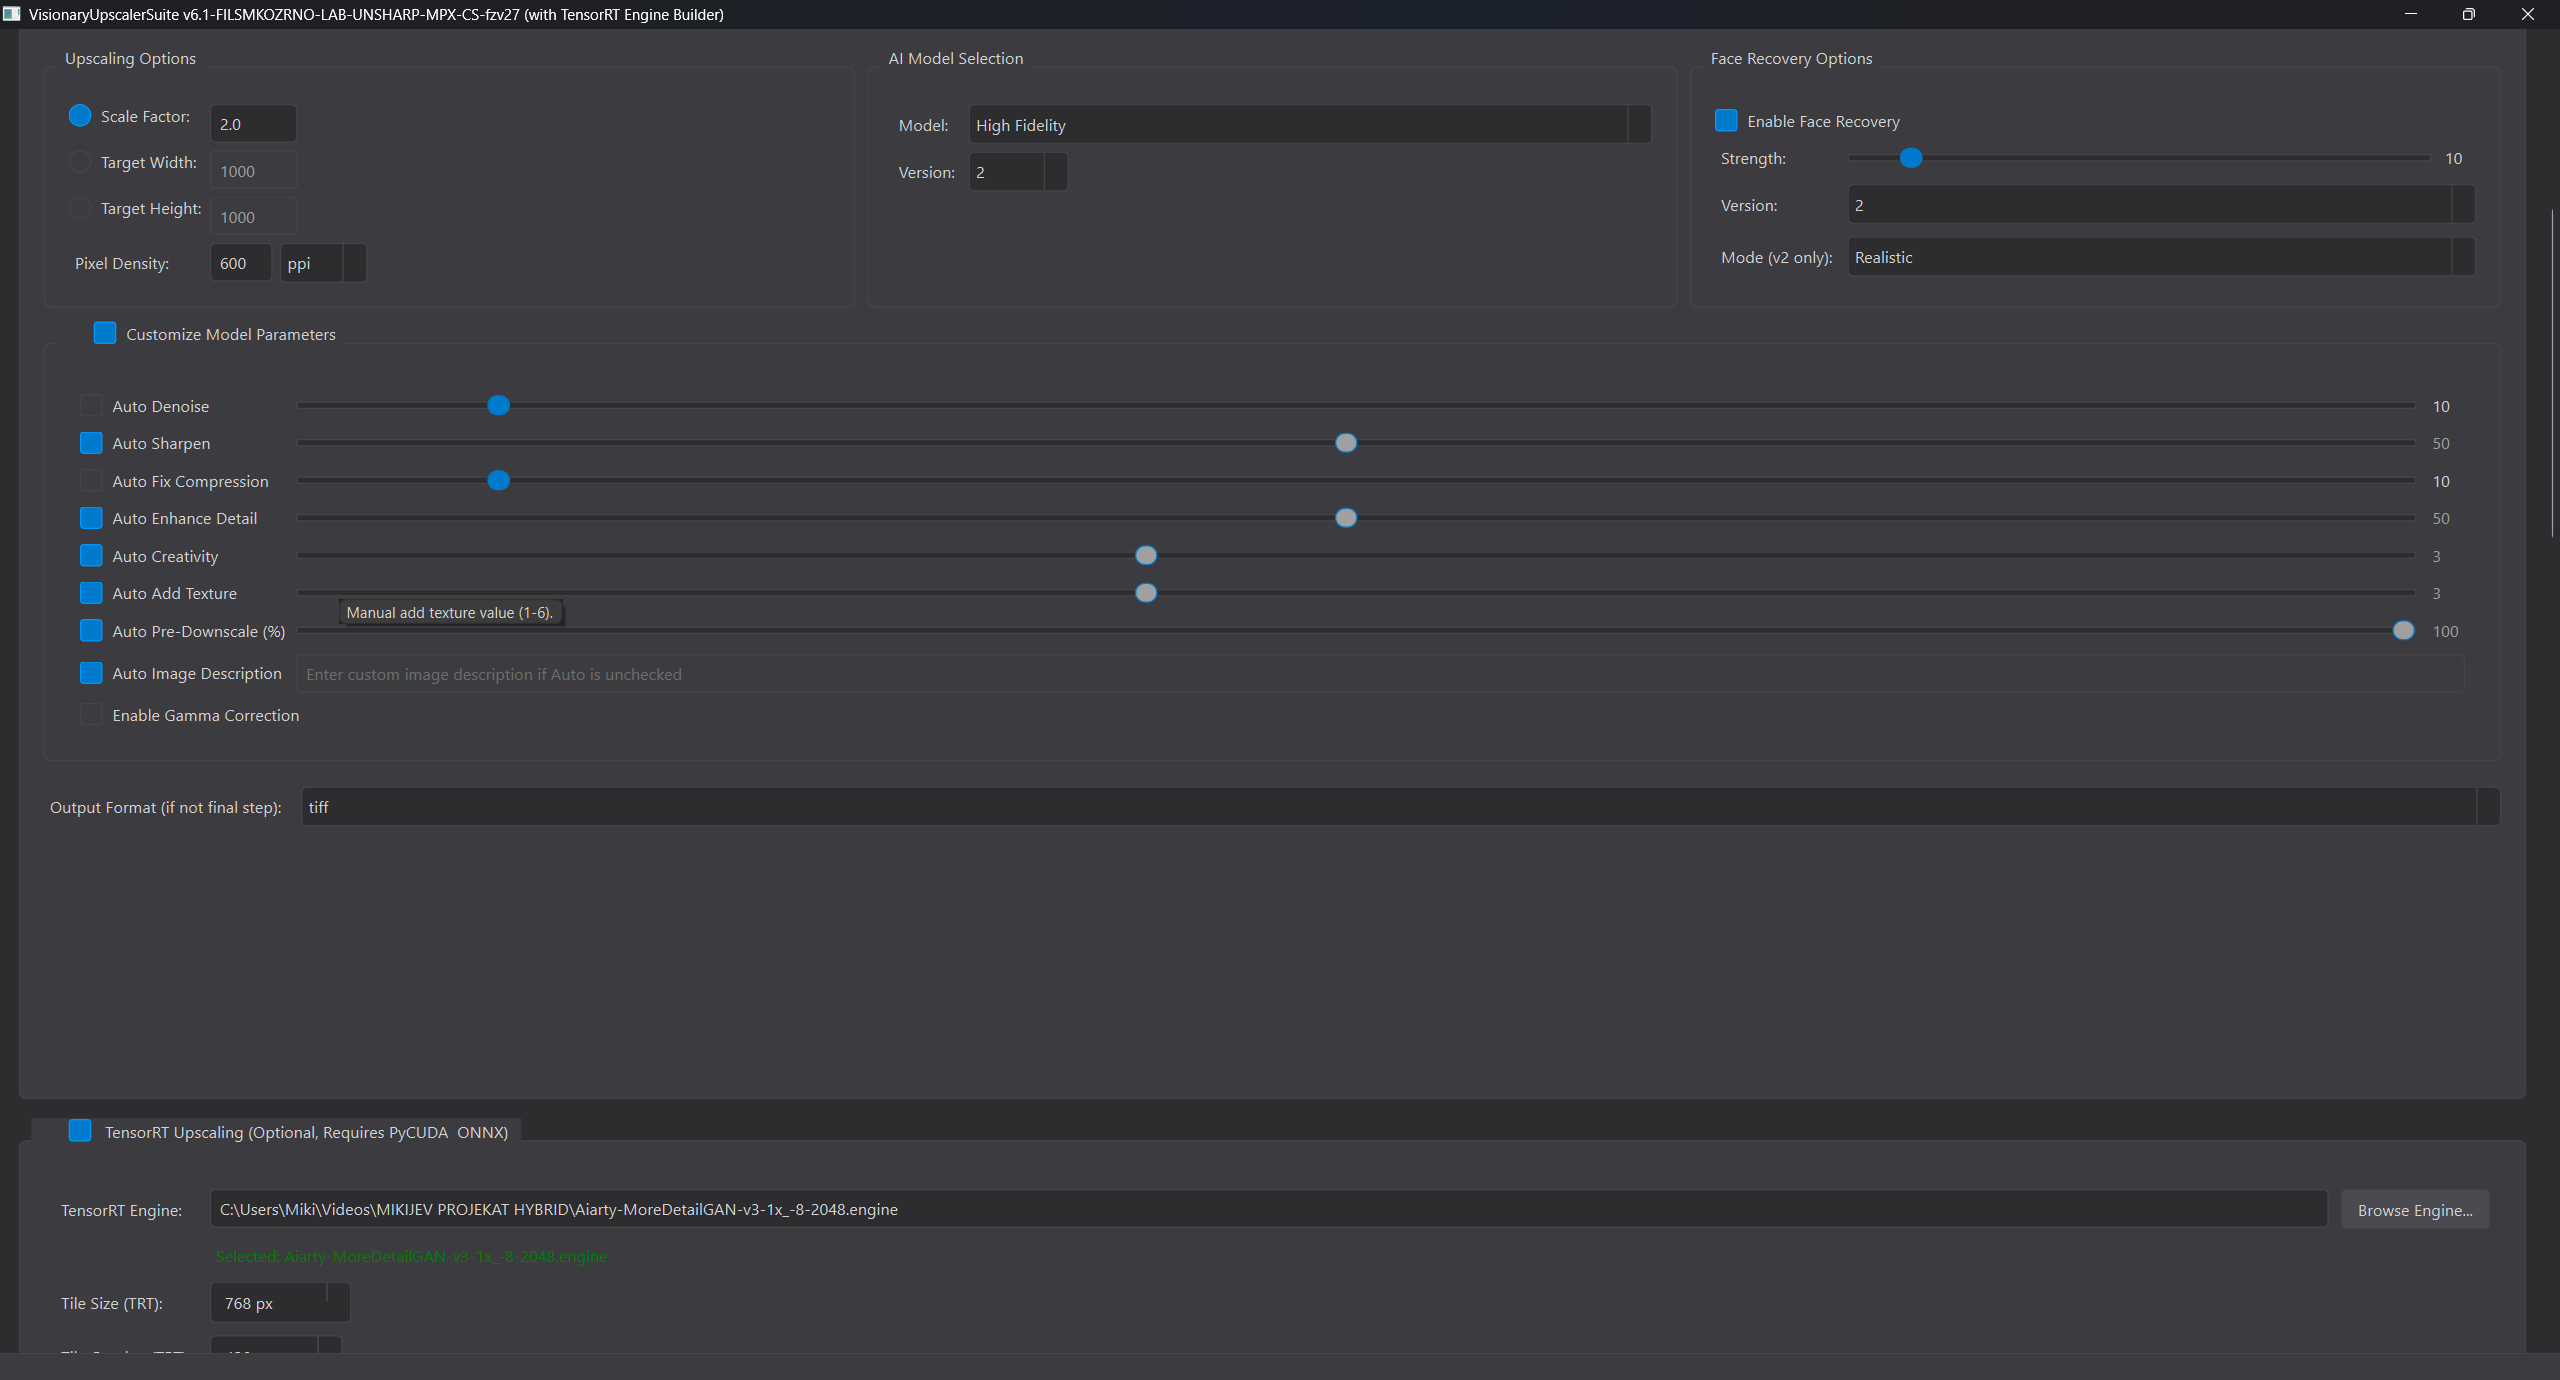
Task: Open the AI model Version dropdown
Action: click(x=1018, y=172)
